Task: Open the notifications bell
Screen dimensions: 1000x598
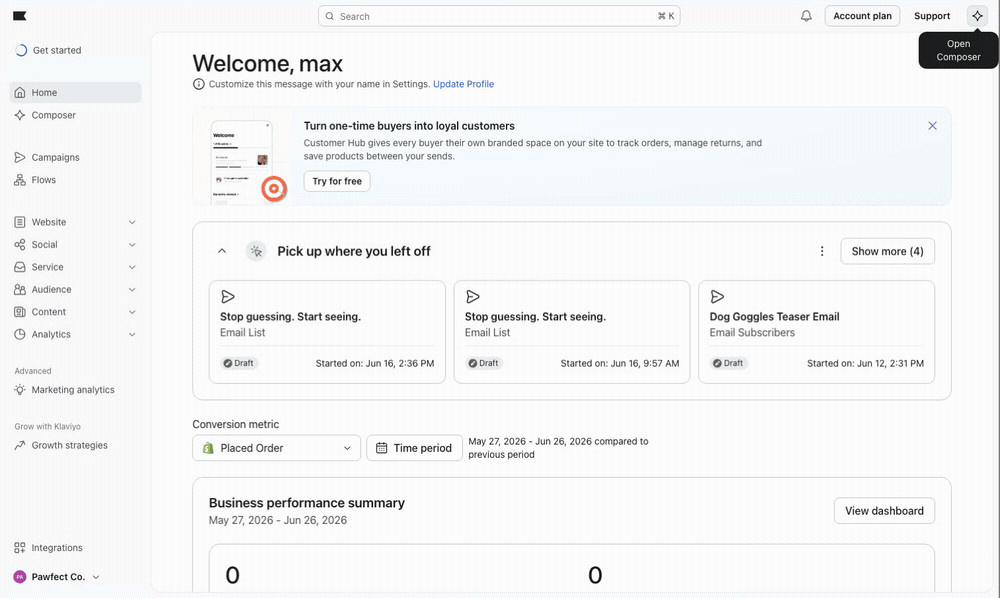Action: 806,16
